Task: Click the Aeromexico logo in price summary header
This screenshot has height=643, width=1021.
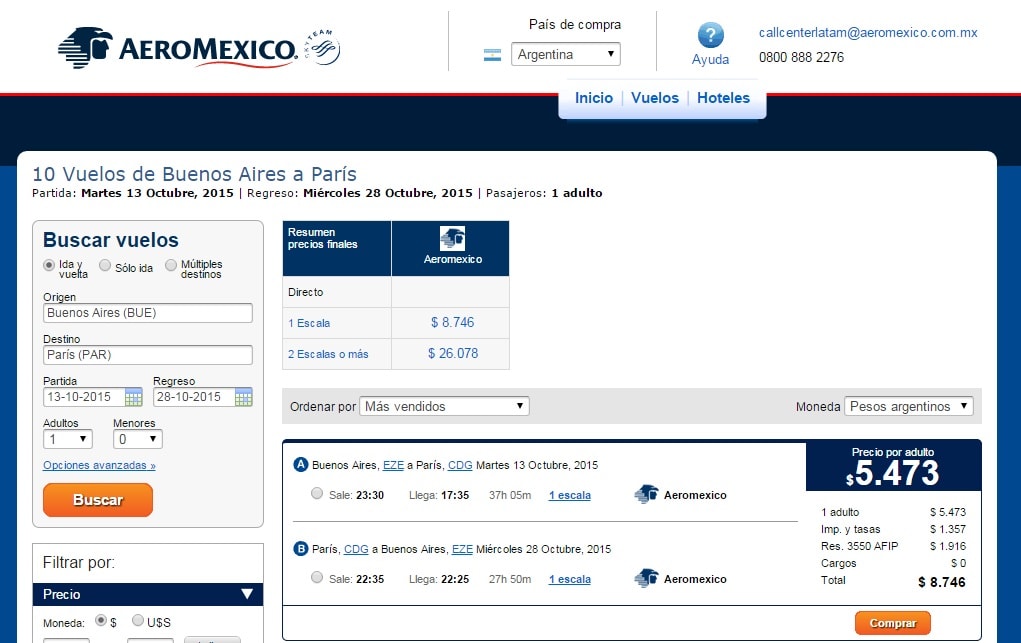Action: pyautogui.click(x=452, y=238)
